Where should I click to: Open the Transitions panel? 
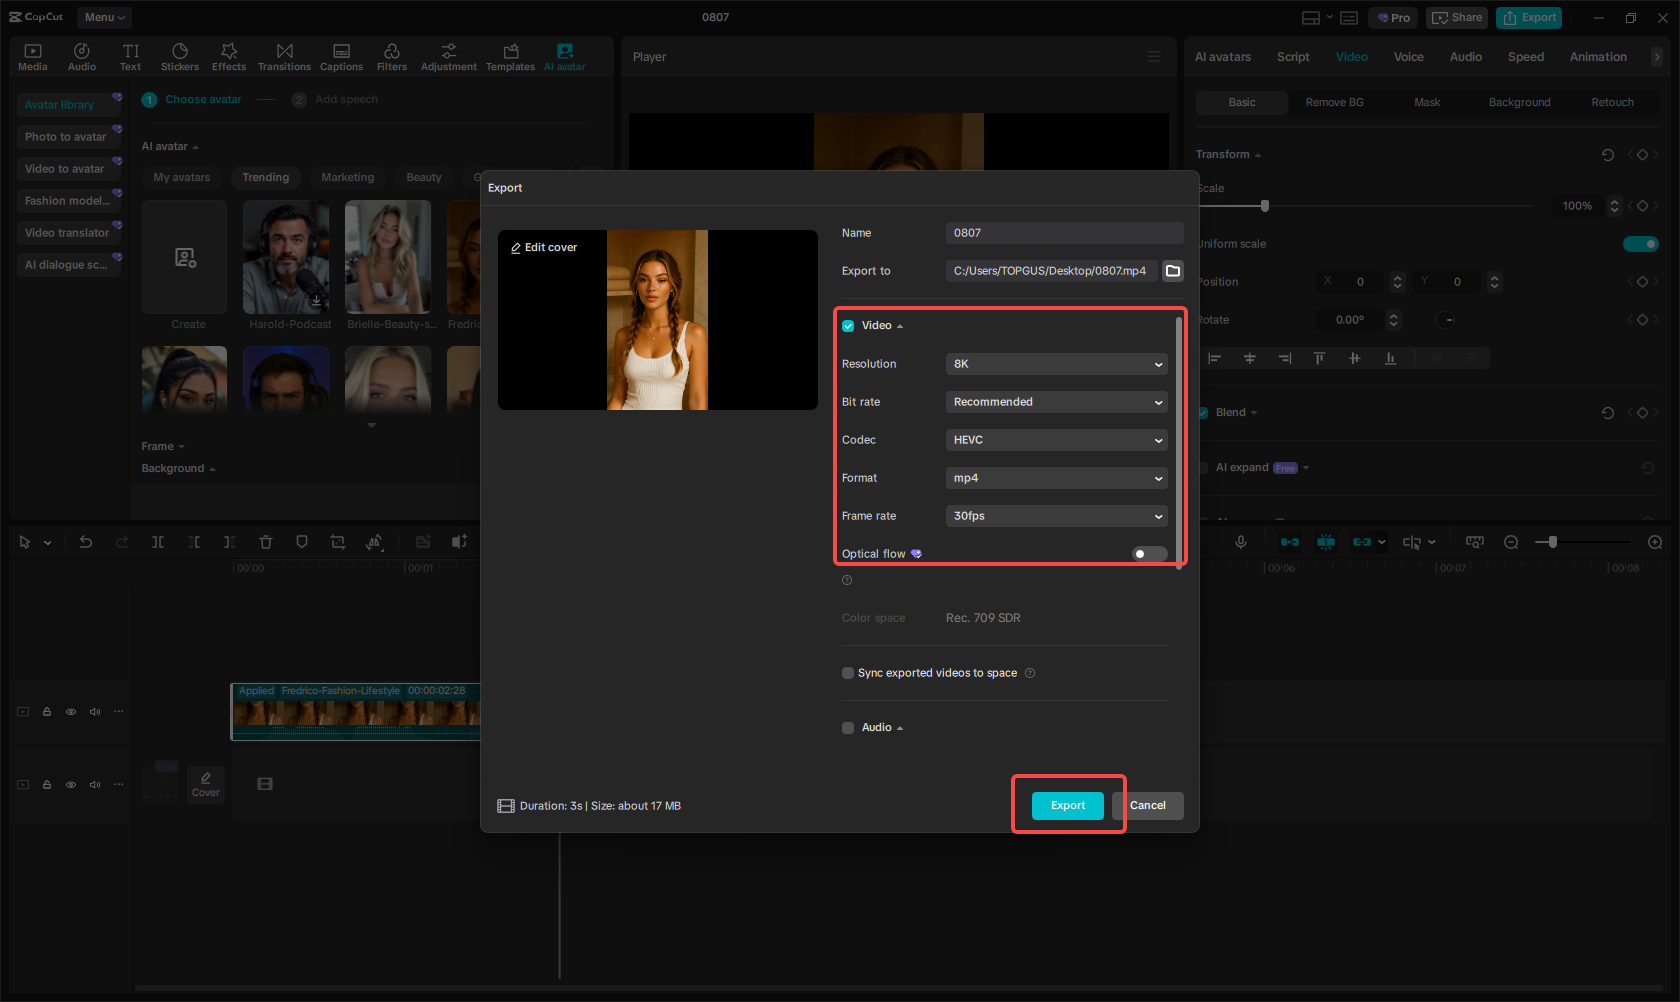tap(284, 55)
